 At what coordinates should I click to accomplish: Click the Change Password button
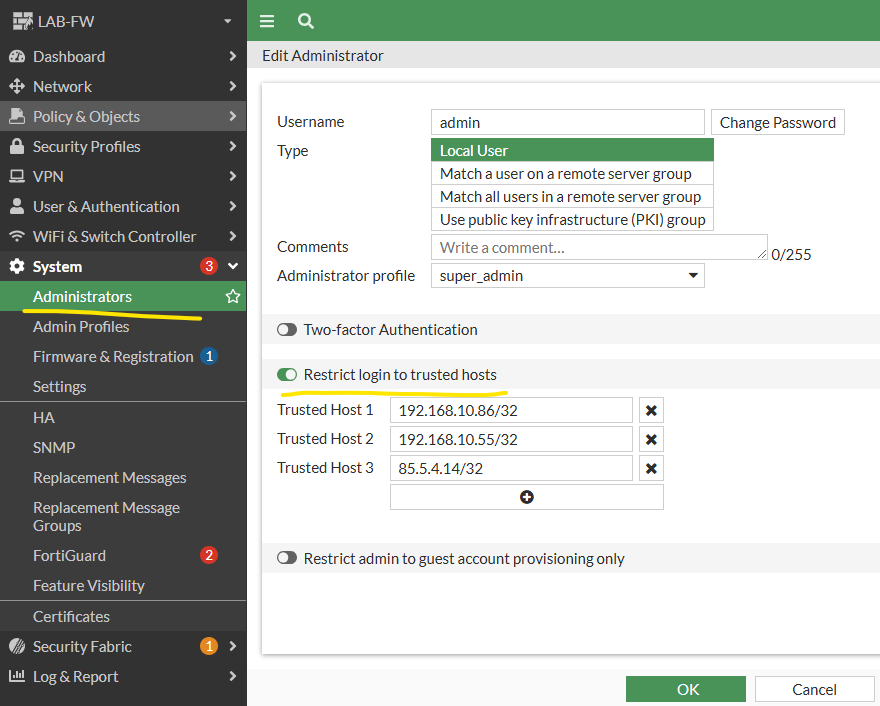pos(777,122)
